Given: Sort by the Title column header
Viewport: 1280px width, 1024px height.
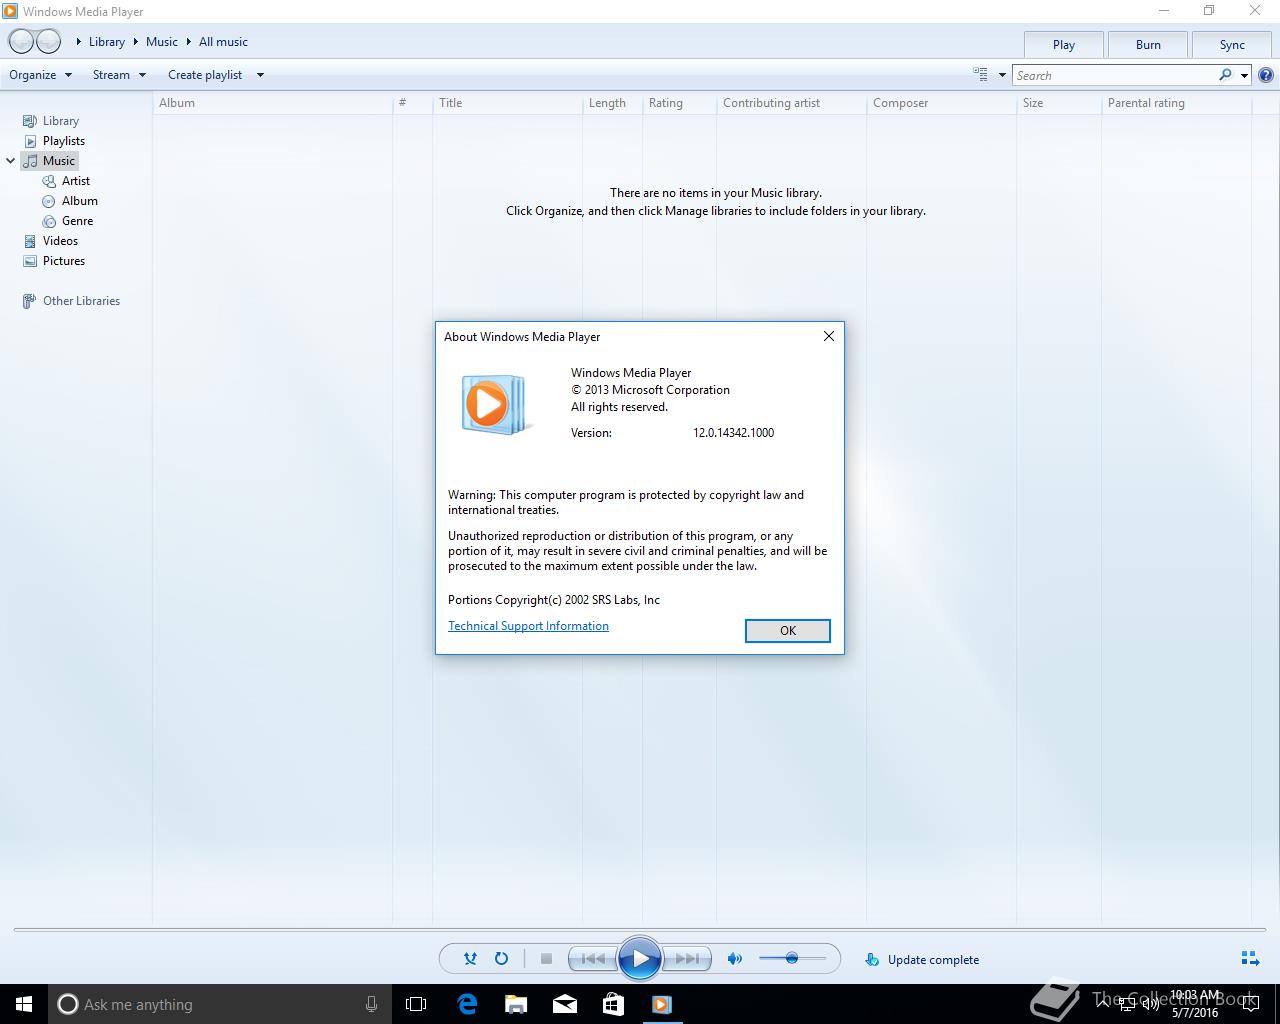Looking at the screenshot, I should [x=507, y=103].
